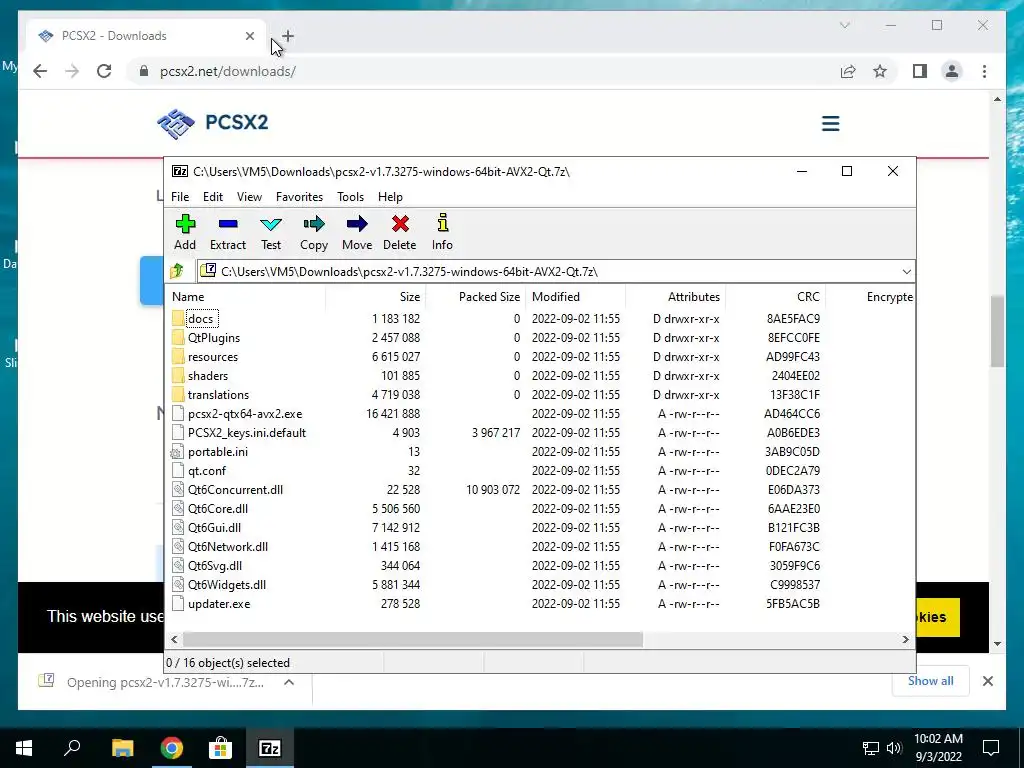Click the red Delete icon
Screen dimensions: 1024x768
(400, 232)
